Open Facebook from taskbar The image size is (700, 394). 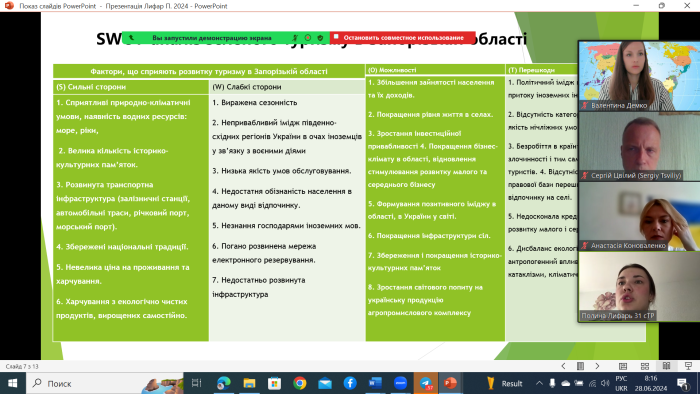(x=350, y=383)
